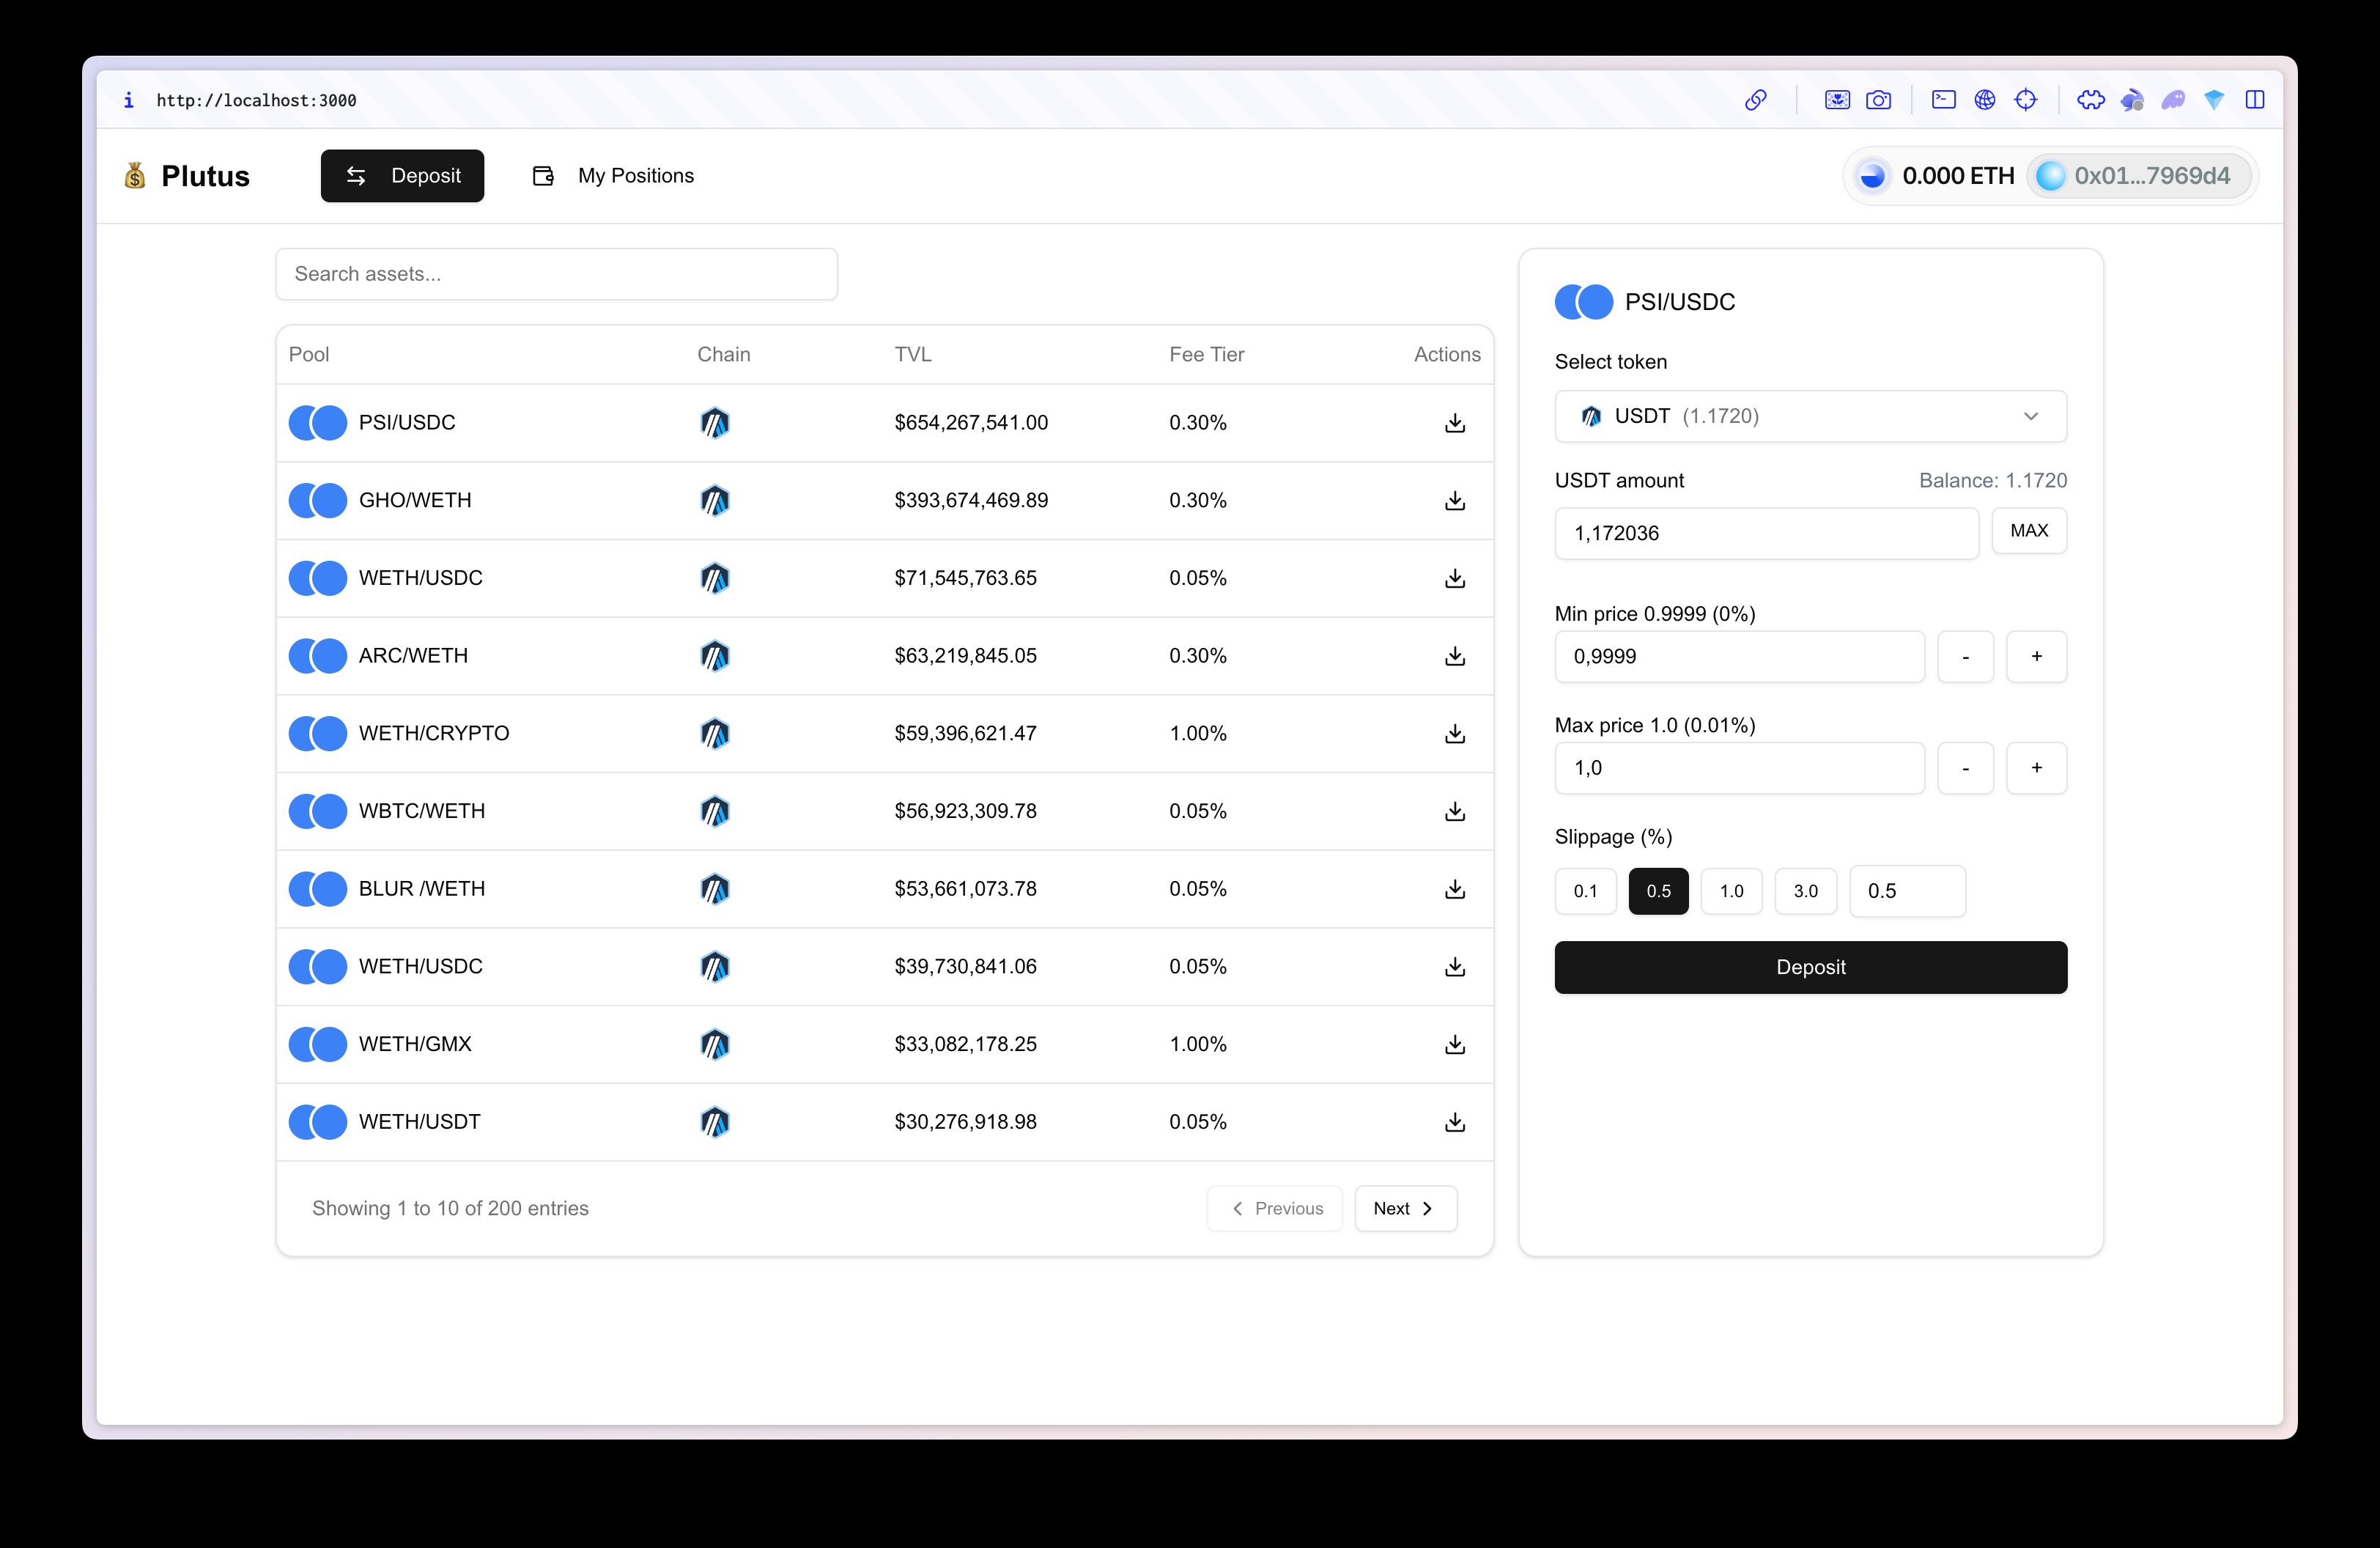Click the Arbitrum chain icon in WETH/GMX row
2380x1548 pixels.
[x=714, y=1044]
